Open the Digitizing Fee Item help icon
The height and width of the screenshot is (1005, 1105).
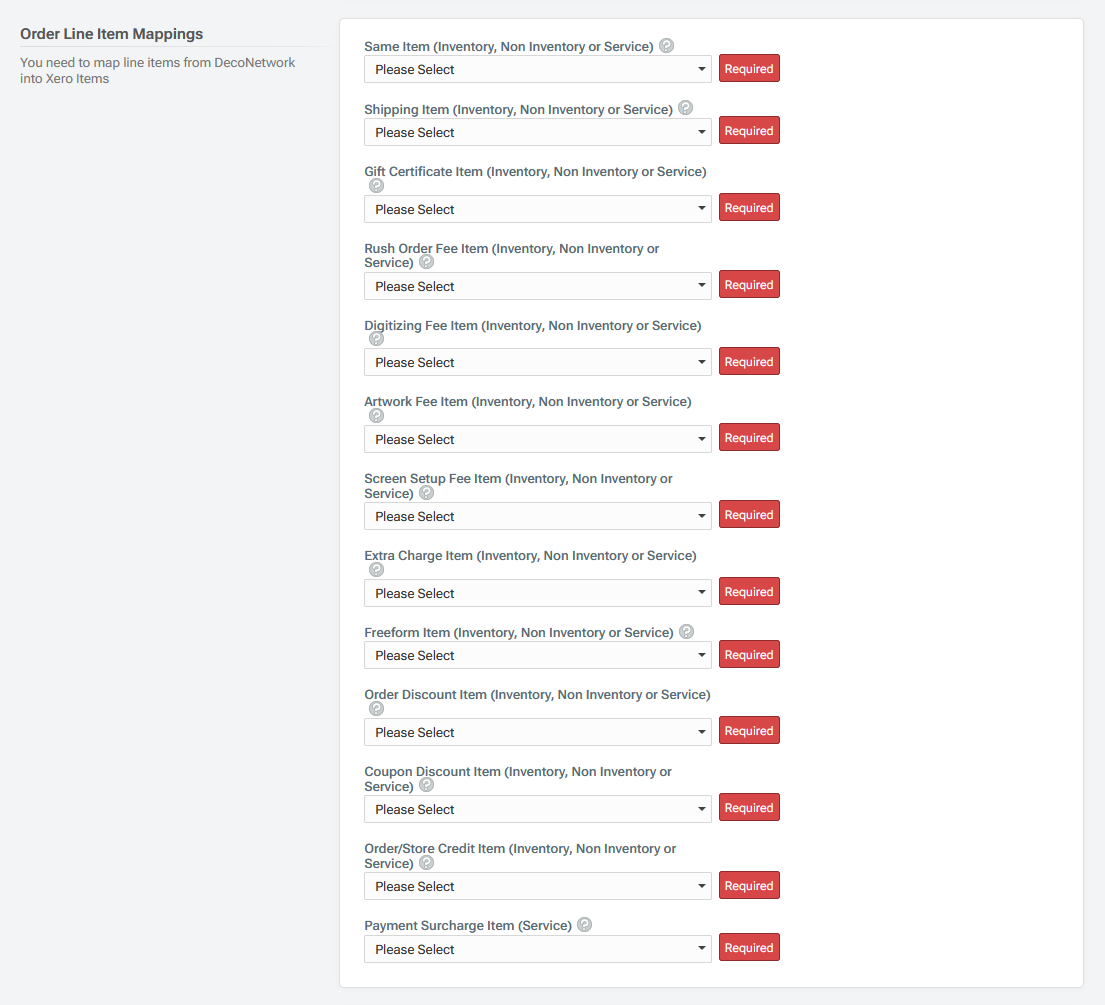click(376, 338)
